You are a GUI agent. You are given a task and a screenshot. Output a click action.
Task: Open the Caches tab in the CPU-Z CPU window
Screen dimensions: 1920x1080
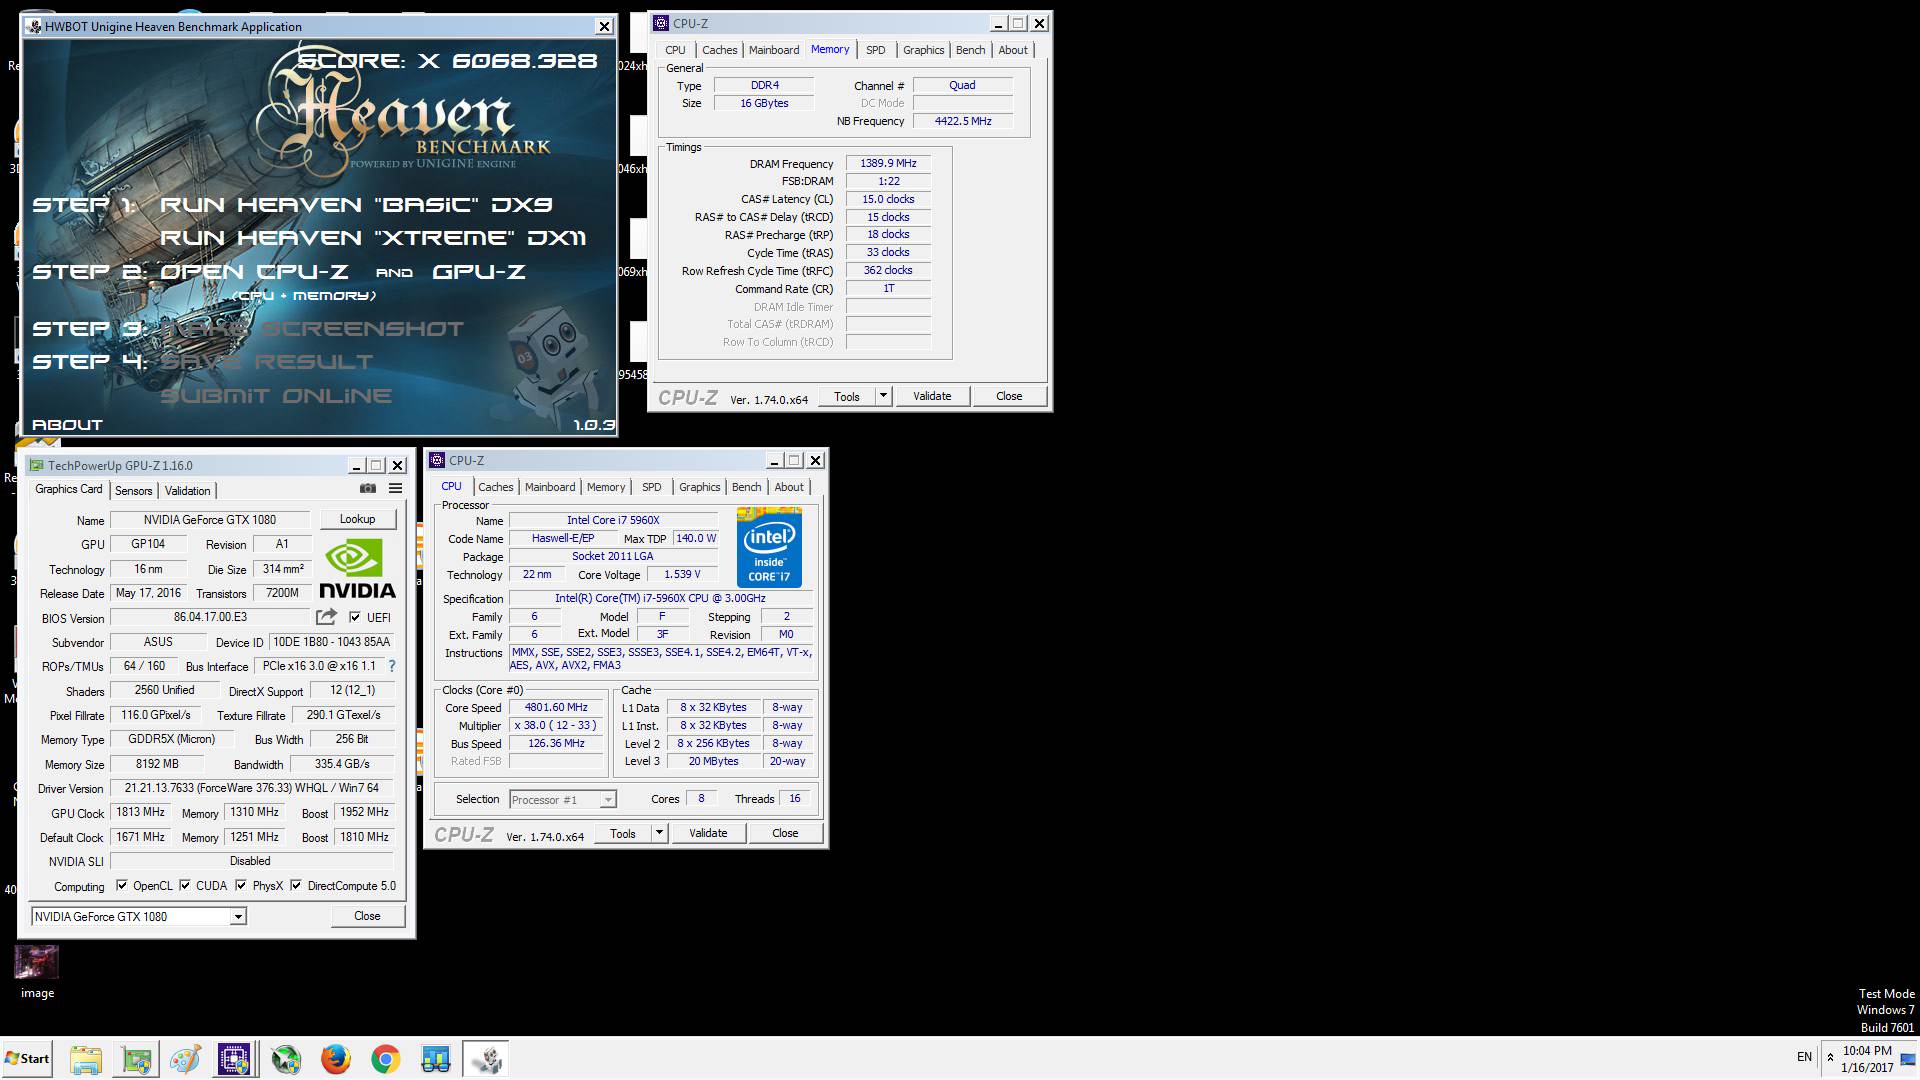tap(496, 487)
